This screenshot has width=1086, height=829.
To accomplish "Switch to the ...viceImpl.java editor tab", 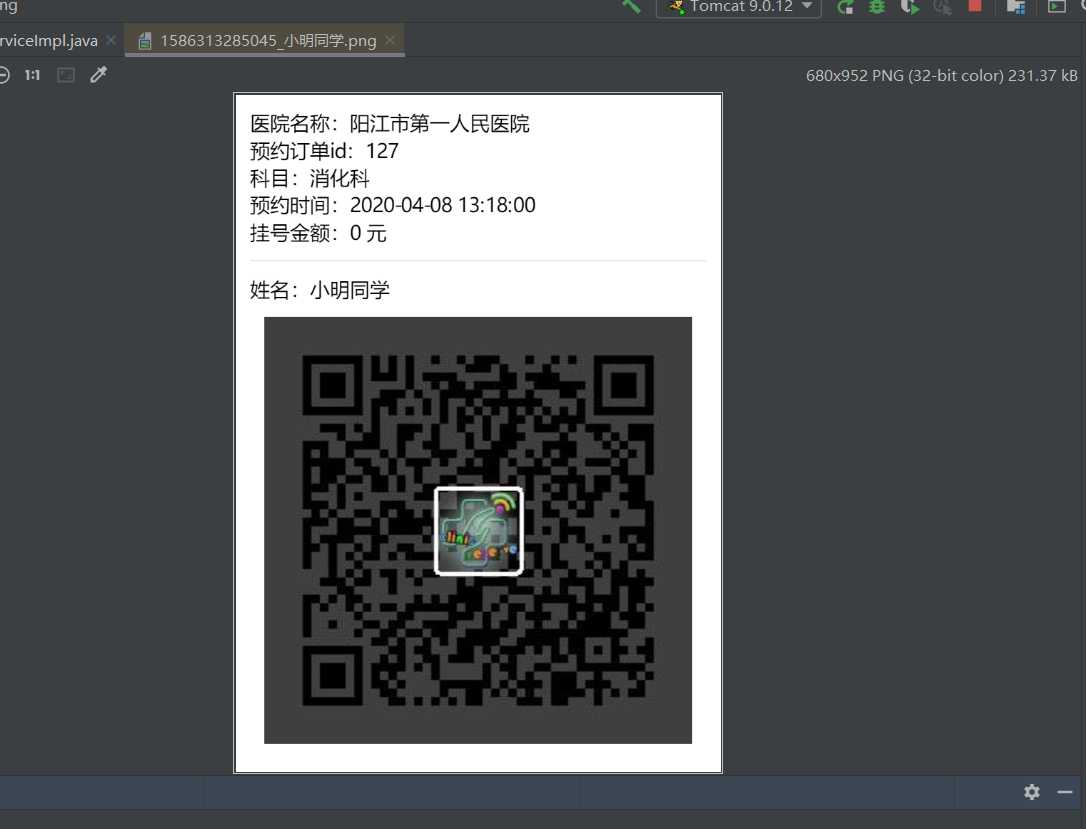I will pos(48,40).
